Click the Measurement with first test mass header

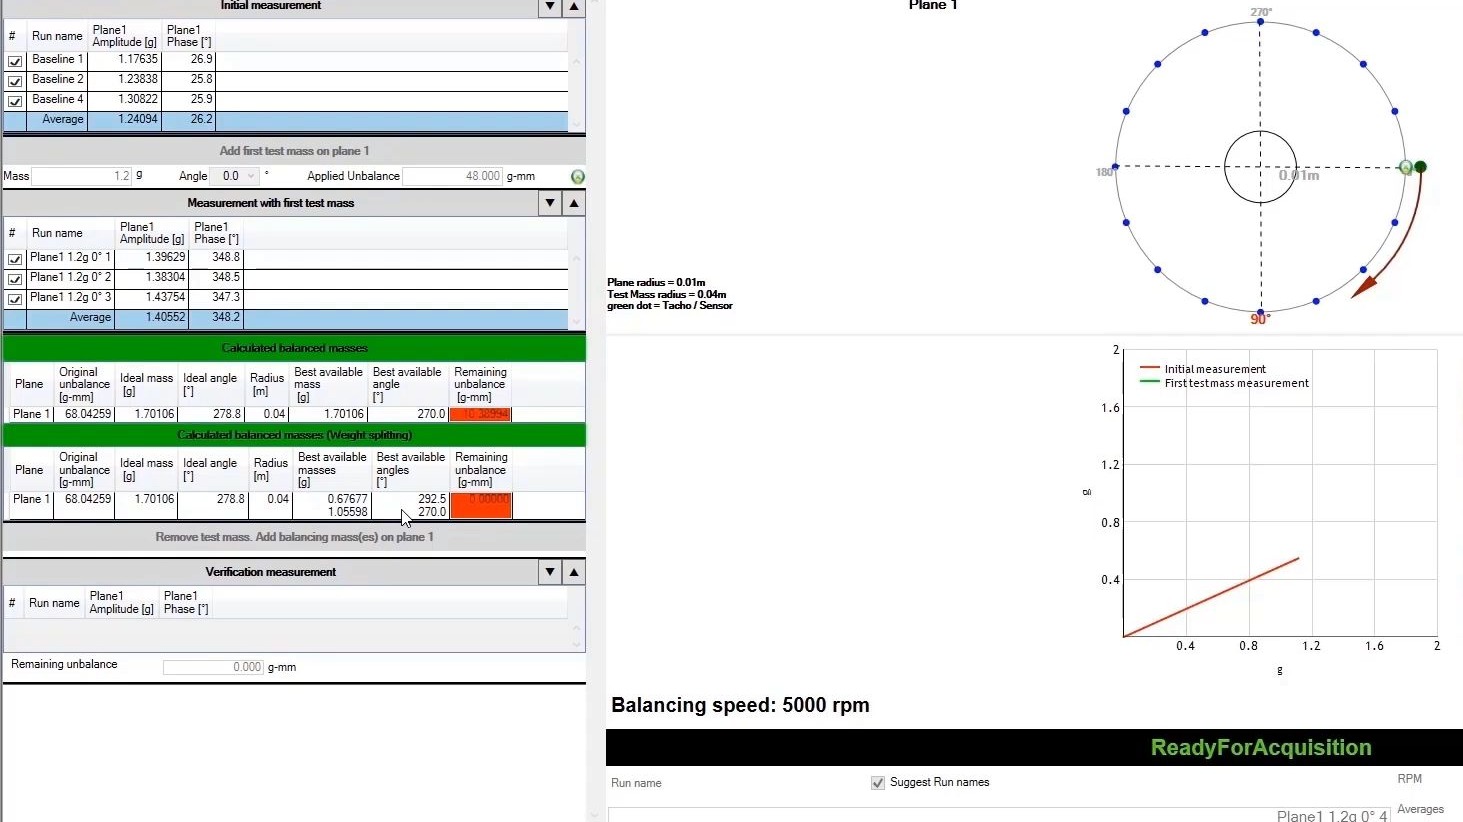point(271,203)
